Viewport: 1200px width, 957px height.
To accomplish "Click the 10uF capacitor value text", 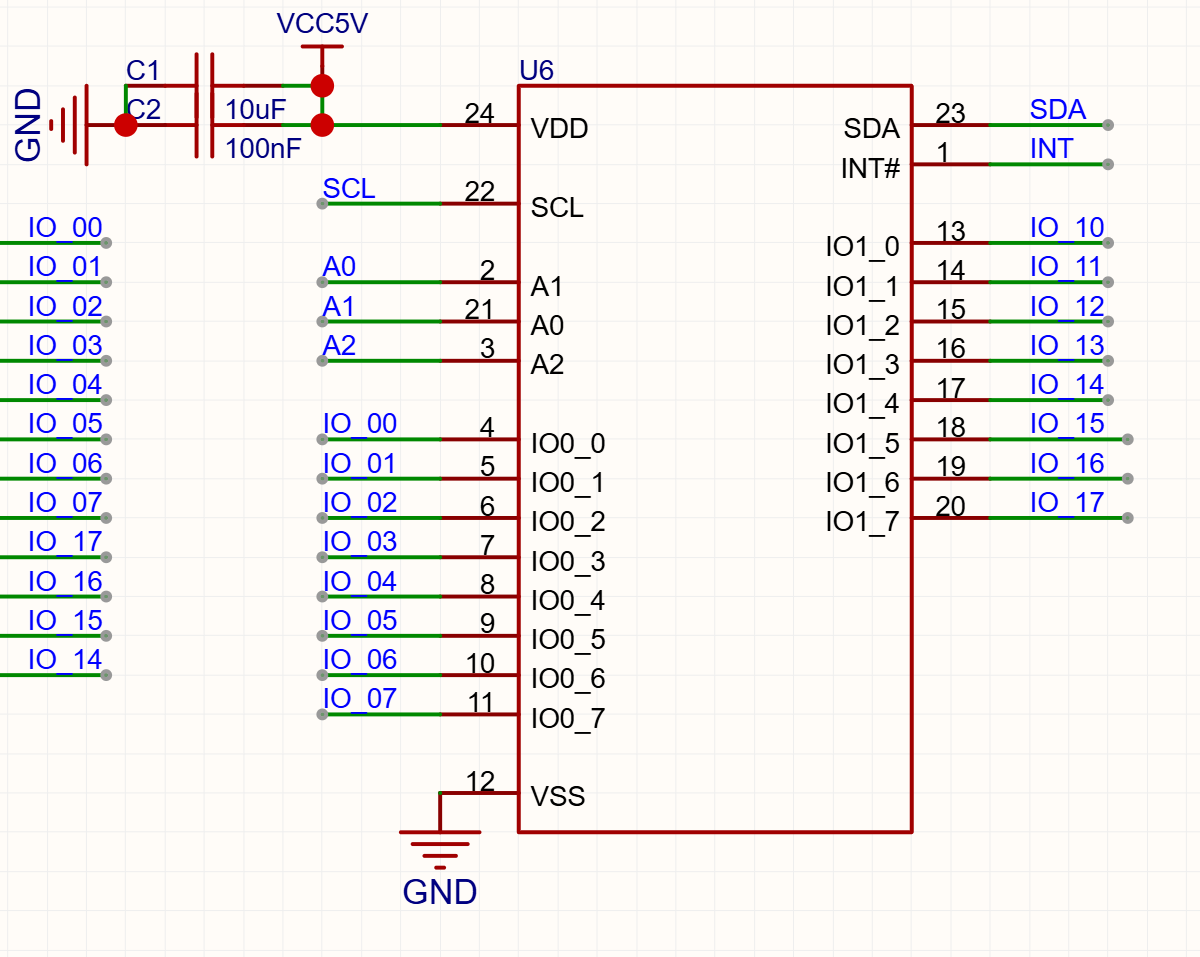I will tap(256, 109).
